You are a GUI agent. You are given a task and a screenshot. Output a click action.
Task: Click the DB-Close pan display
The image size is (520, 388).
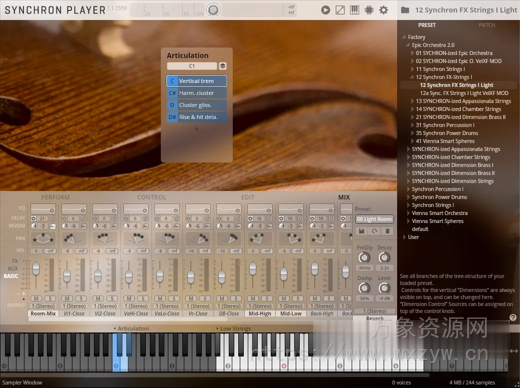coord(229,238)
